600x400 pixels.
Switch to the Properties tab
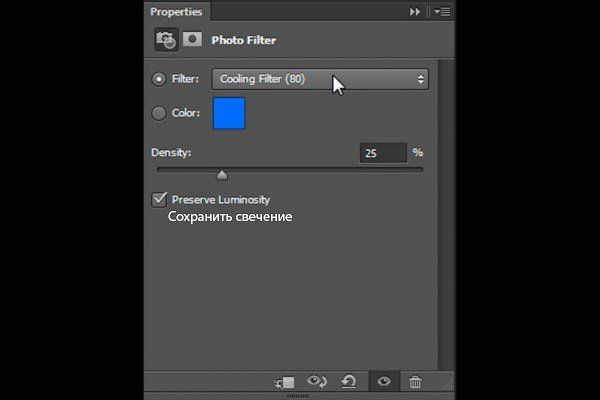pos(176,12)
